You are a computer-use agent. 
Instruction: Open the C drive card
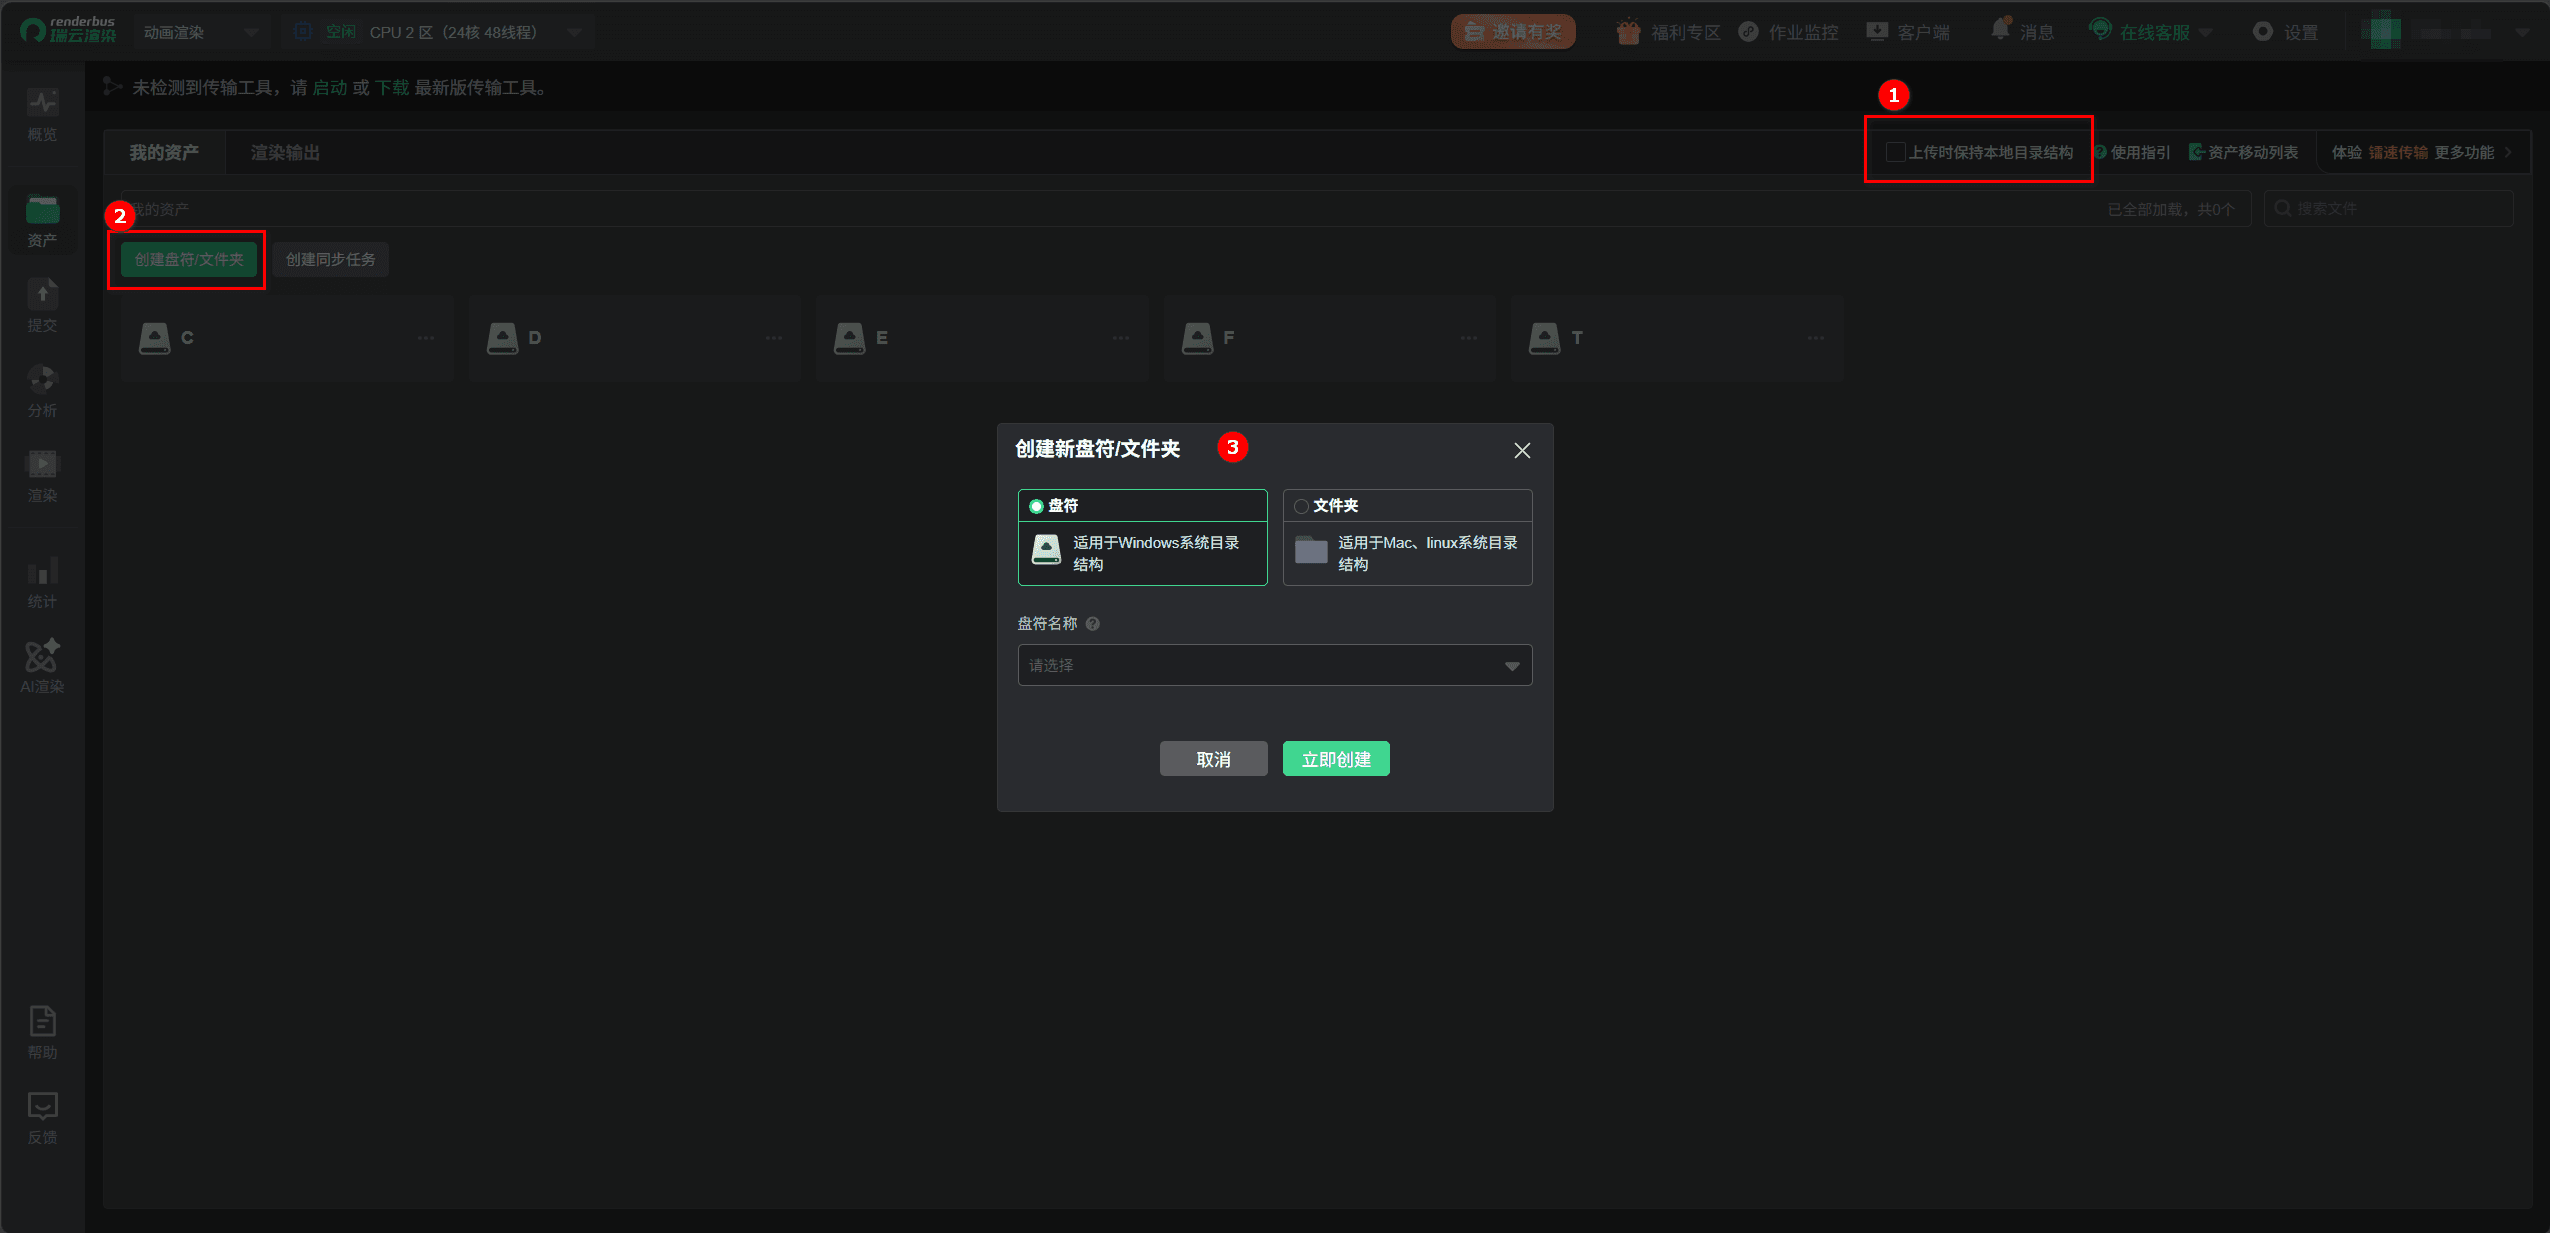click(288, 338)
